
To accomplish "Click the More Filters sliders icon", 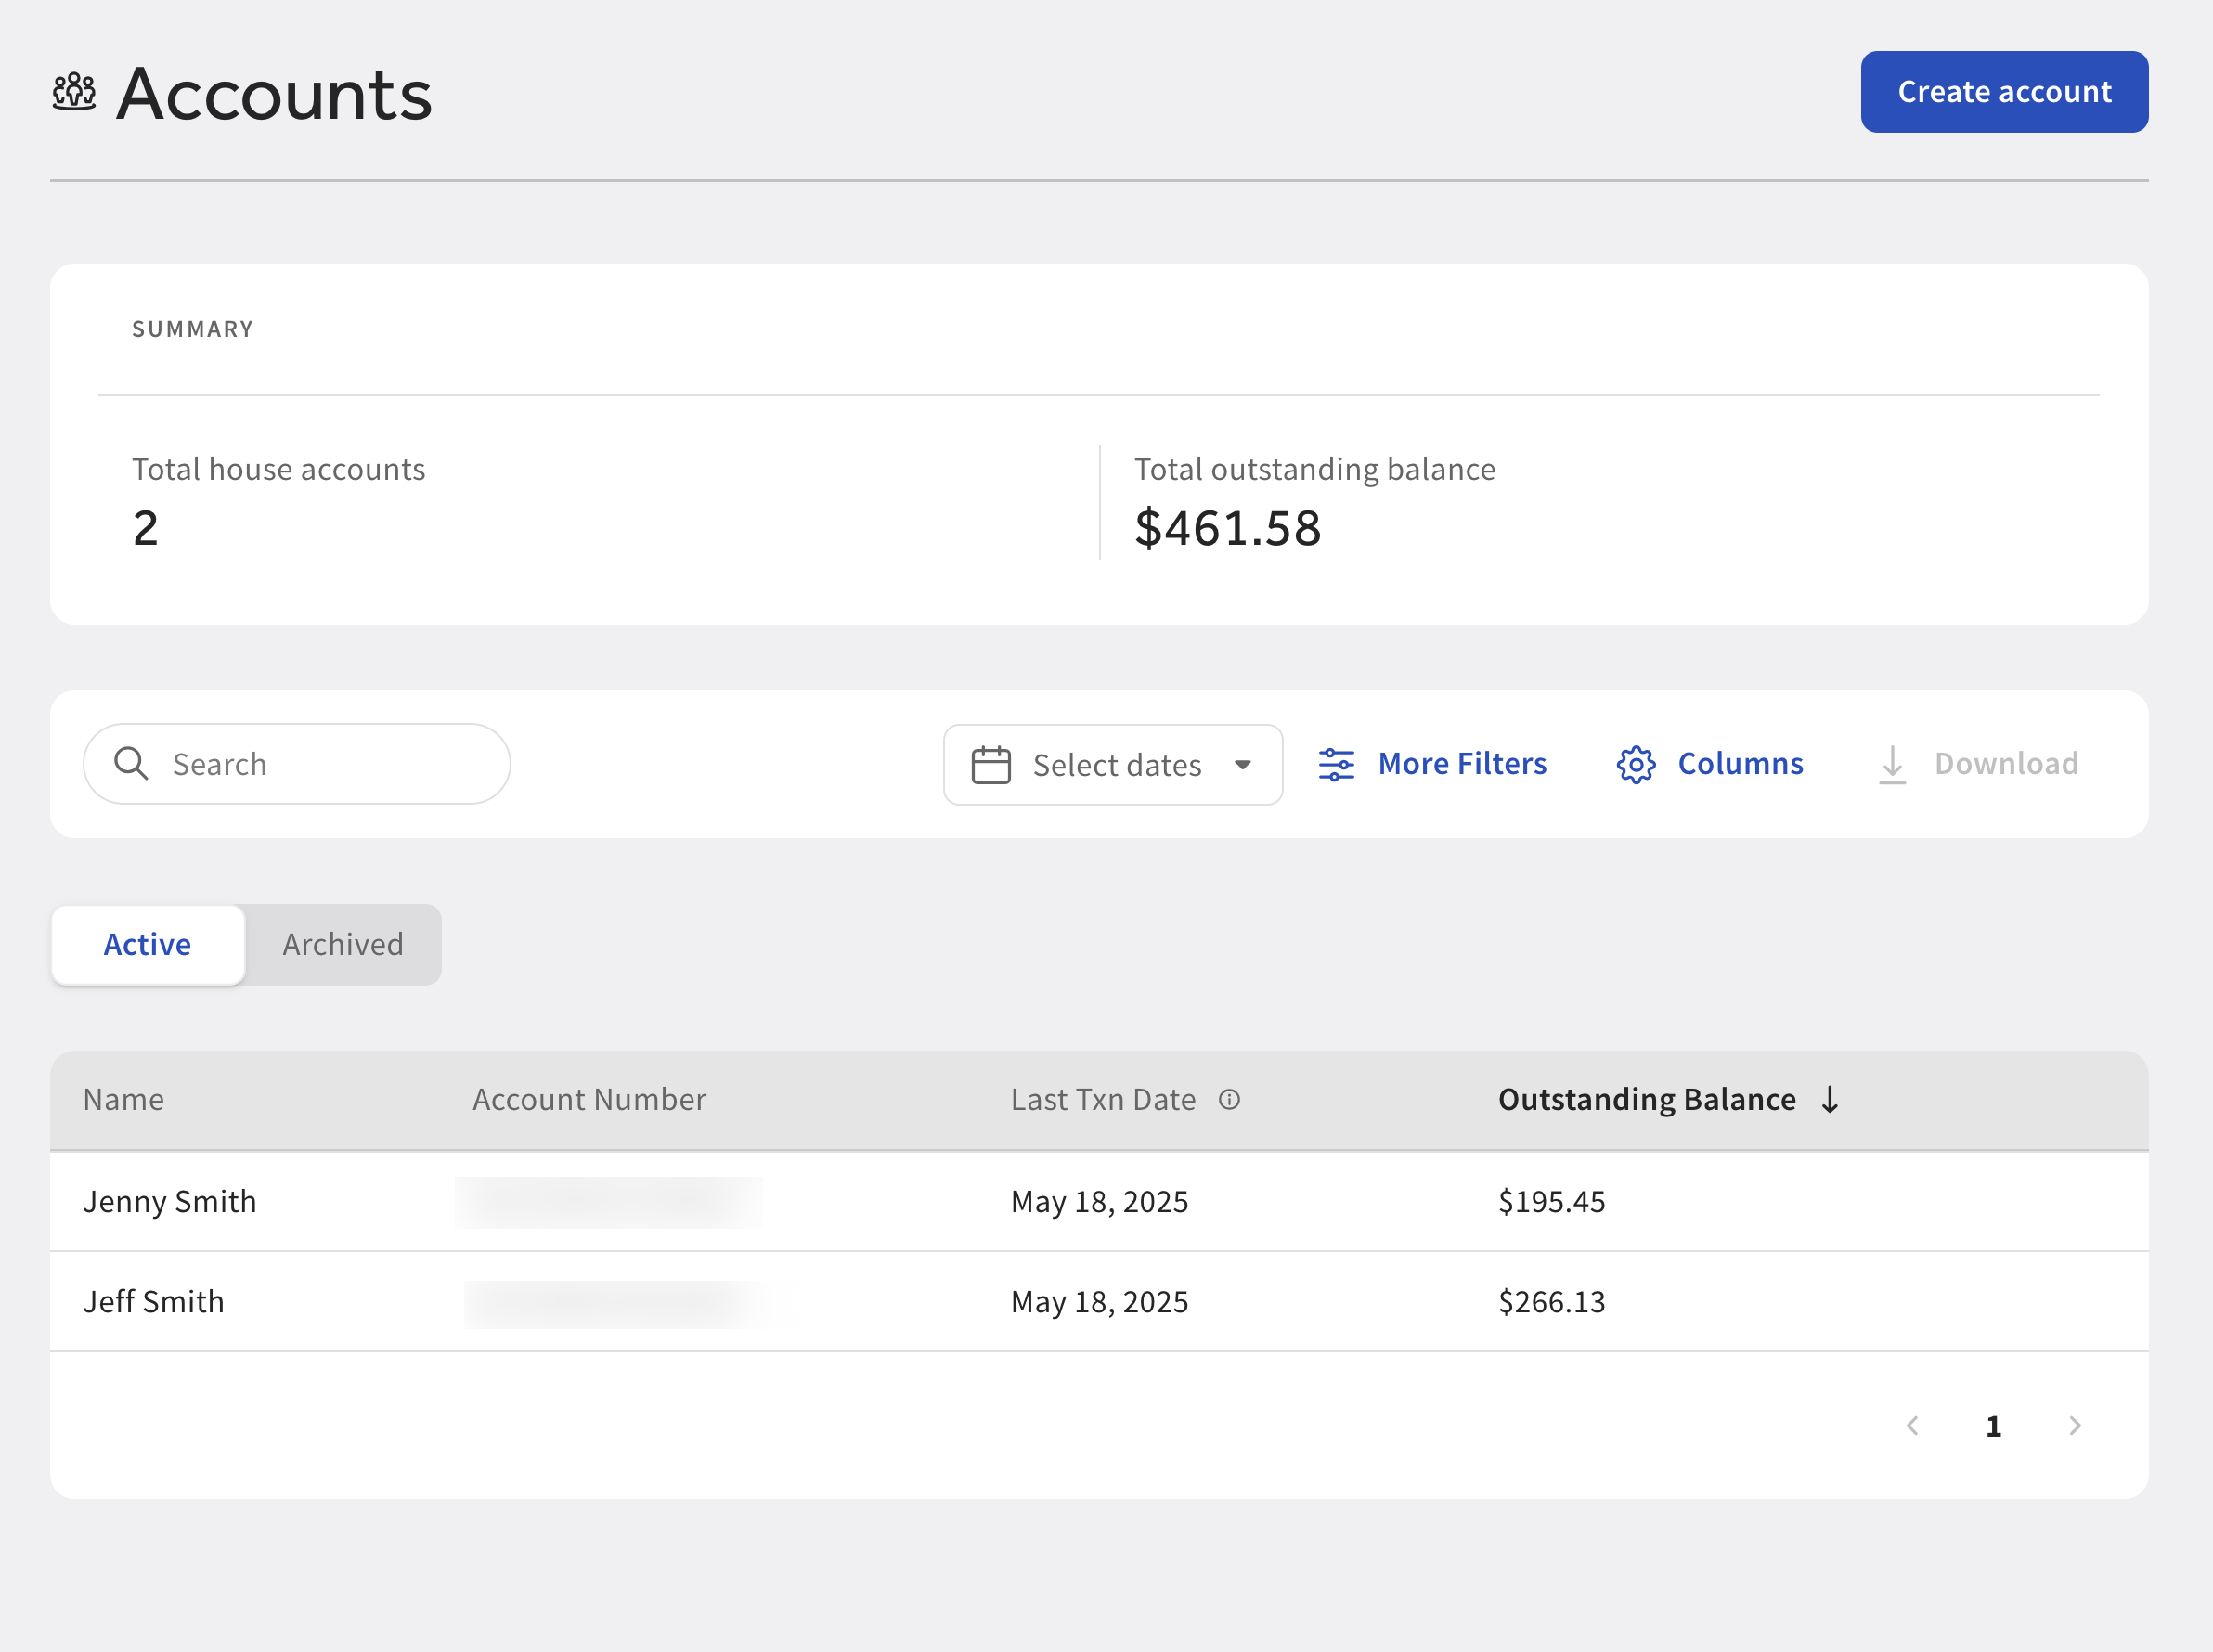I will coord(1336,764).
